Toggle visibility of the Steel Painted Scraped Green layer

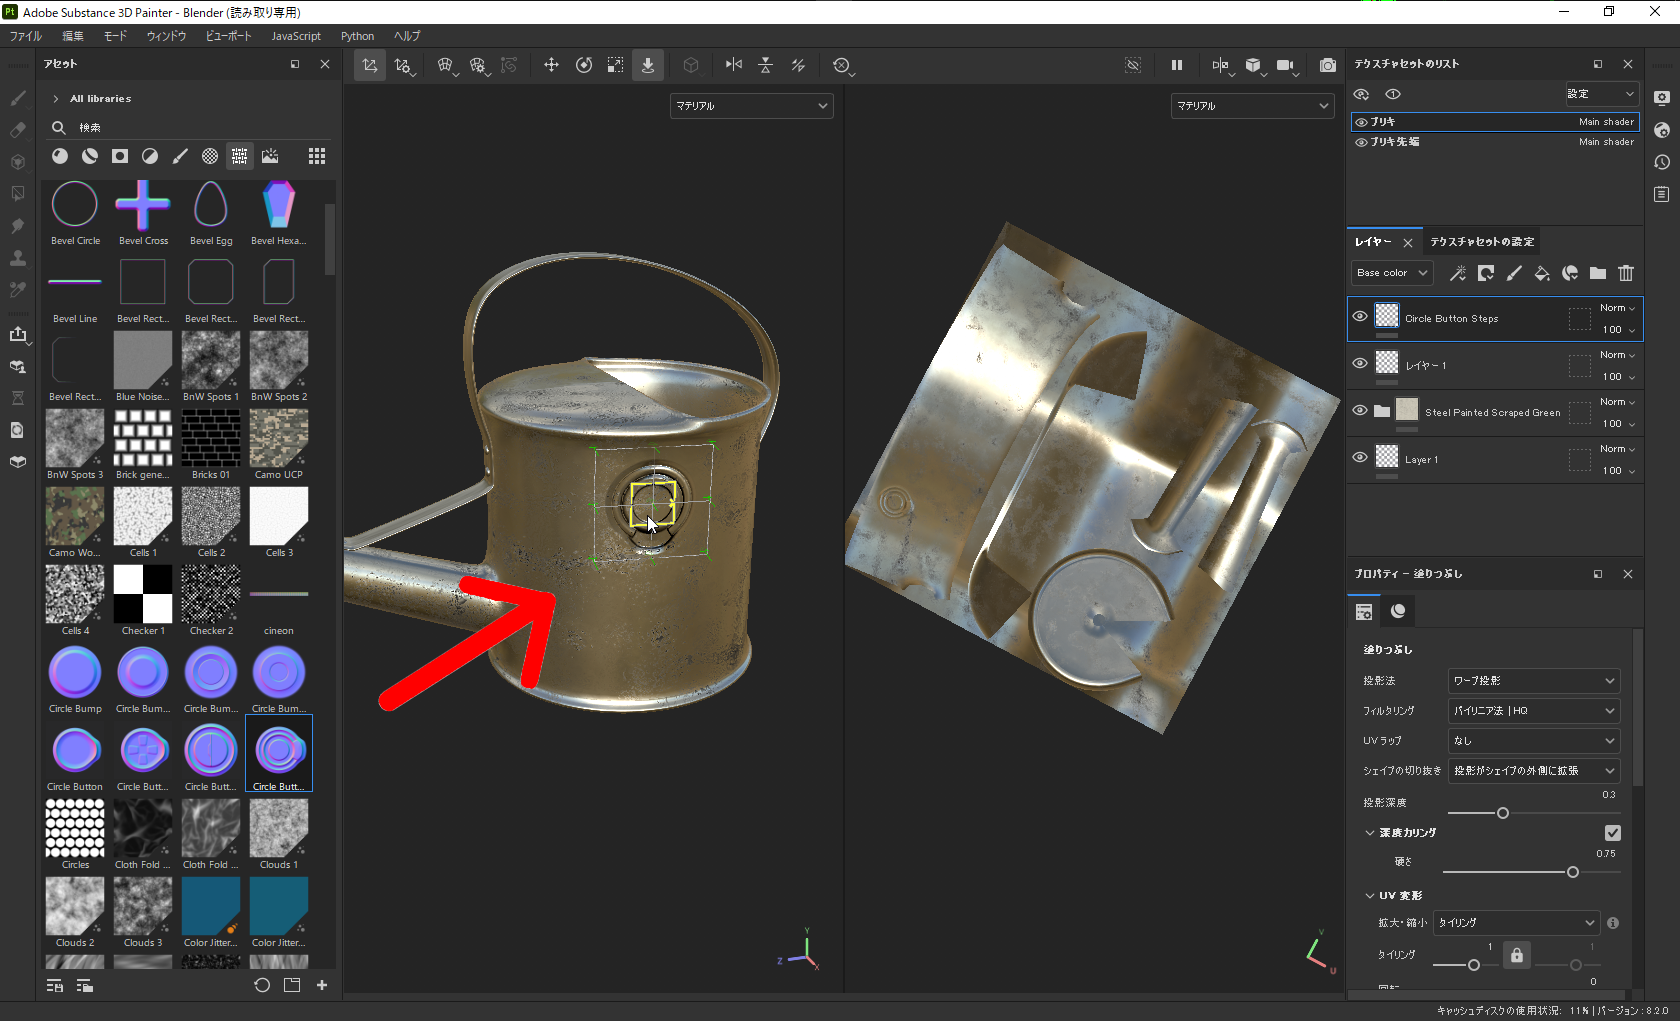(x=1359, y=412)
